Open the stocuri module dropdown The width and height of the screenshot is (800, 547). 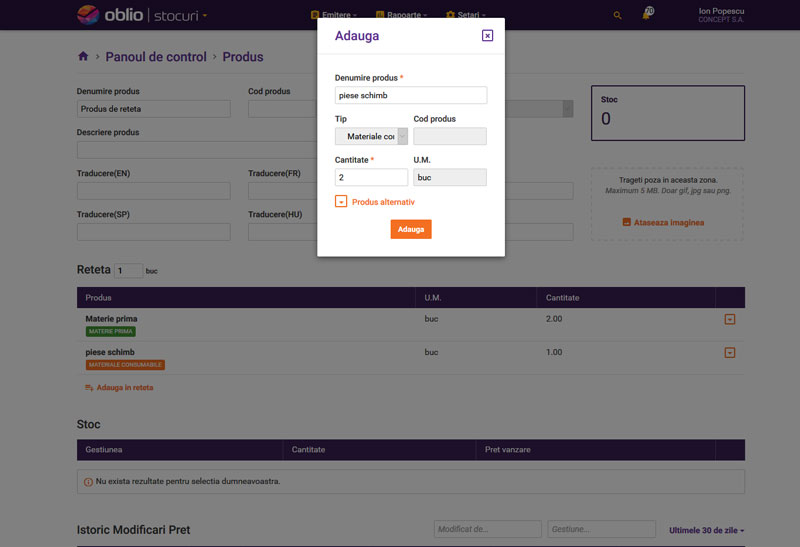(x=180, y=16)
